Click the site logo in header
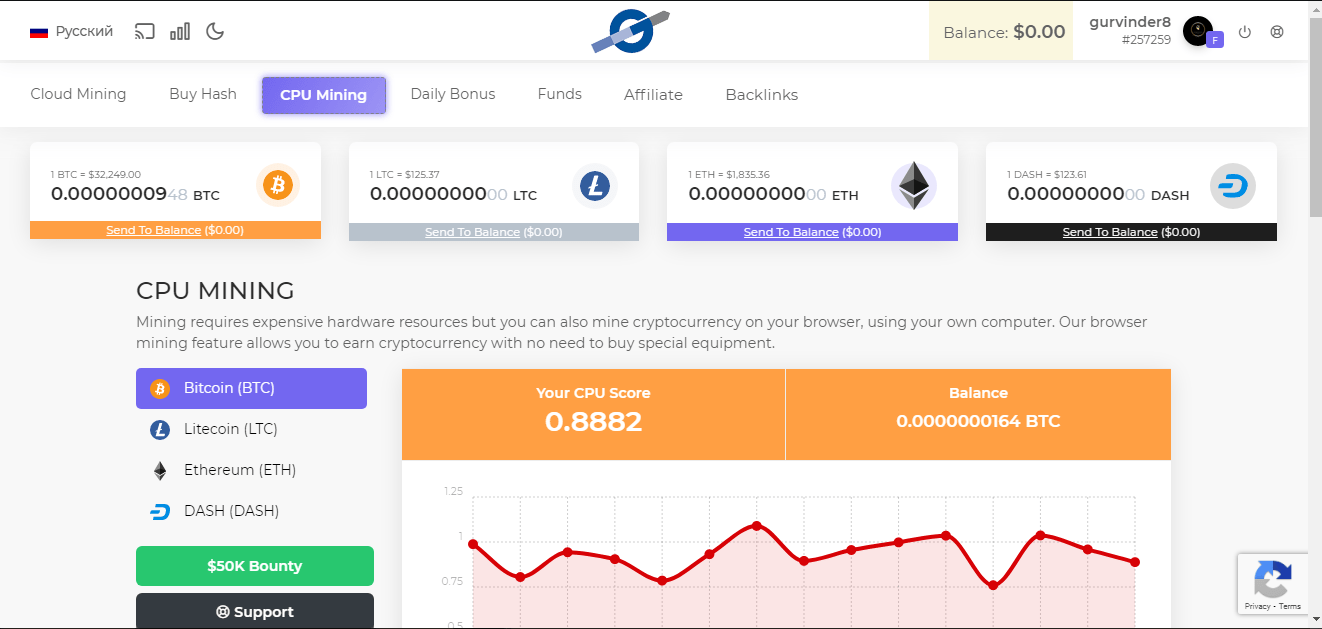1322x629 pixels. tap(630, 31)
